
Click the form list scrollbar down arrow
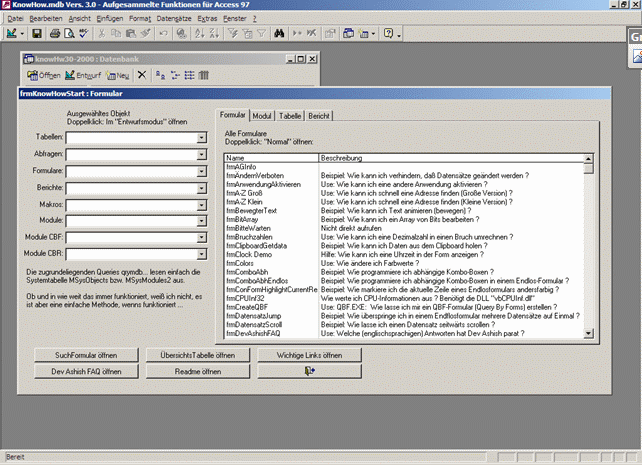[588, 333]
